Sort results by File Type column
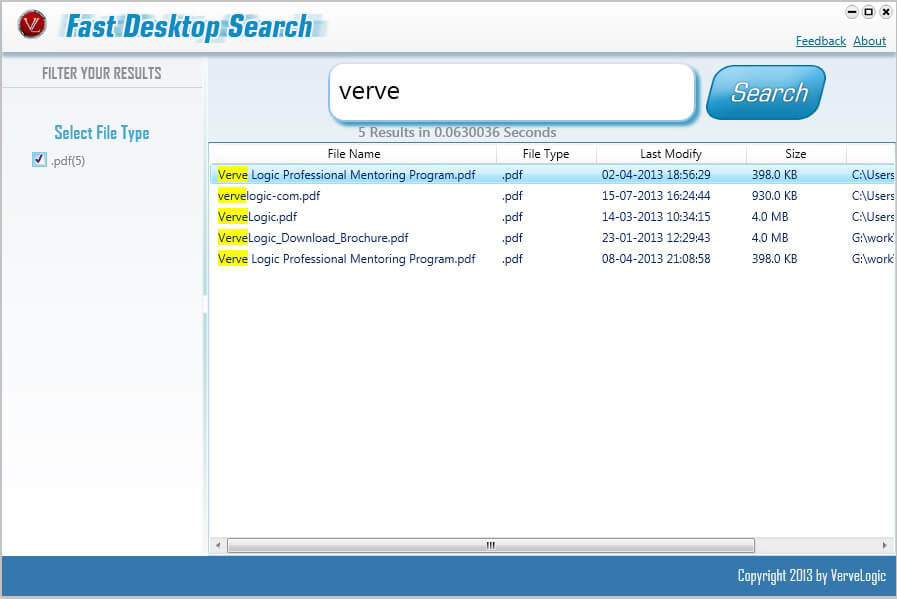 tap(546, 154)
